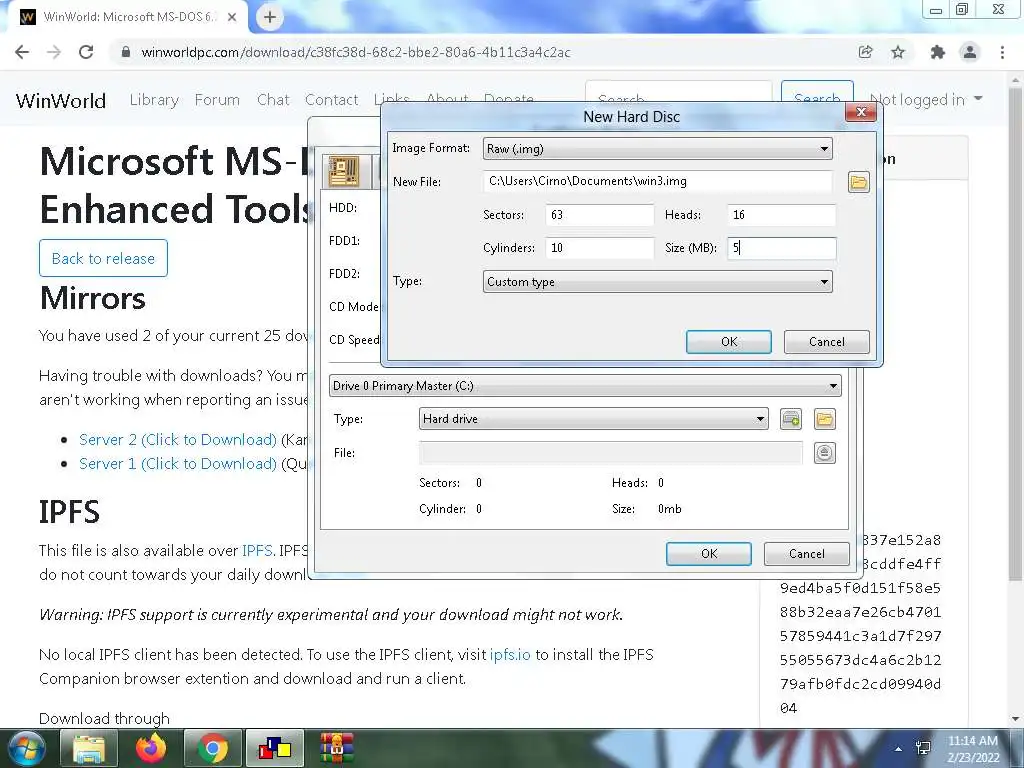Open the Library menu item
This screenshot has height=768, width=1024.
pos(154,100)
